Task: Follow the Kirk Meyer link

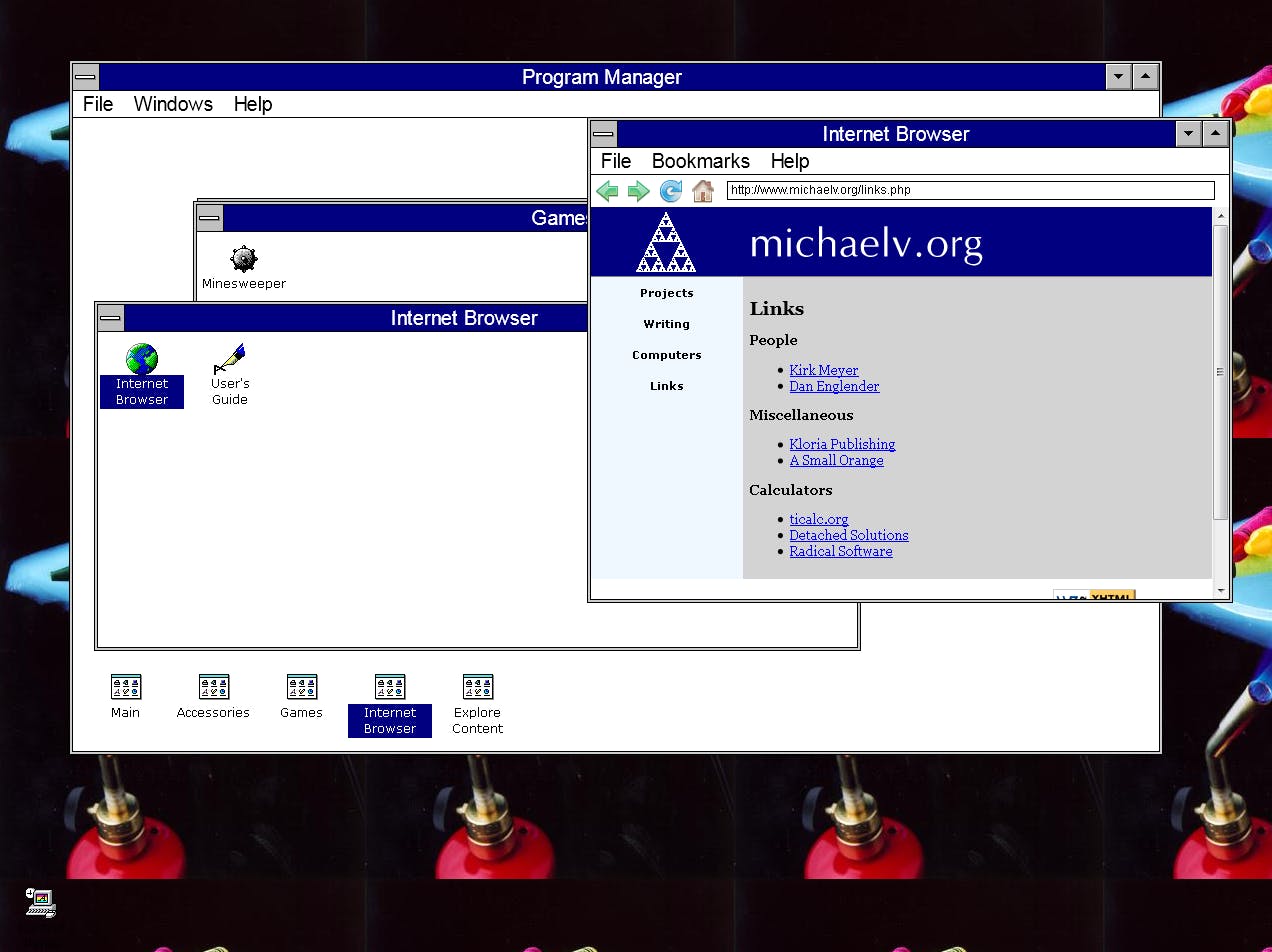Action: [823, 370]
